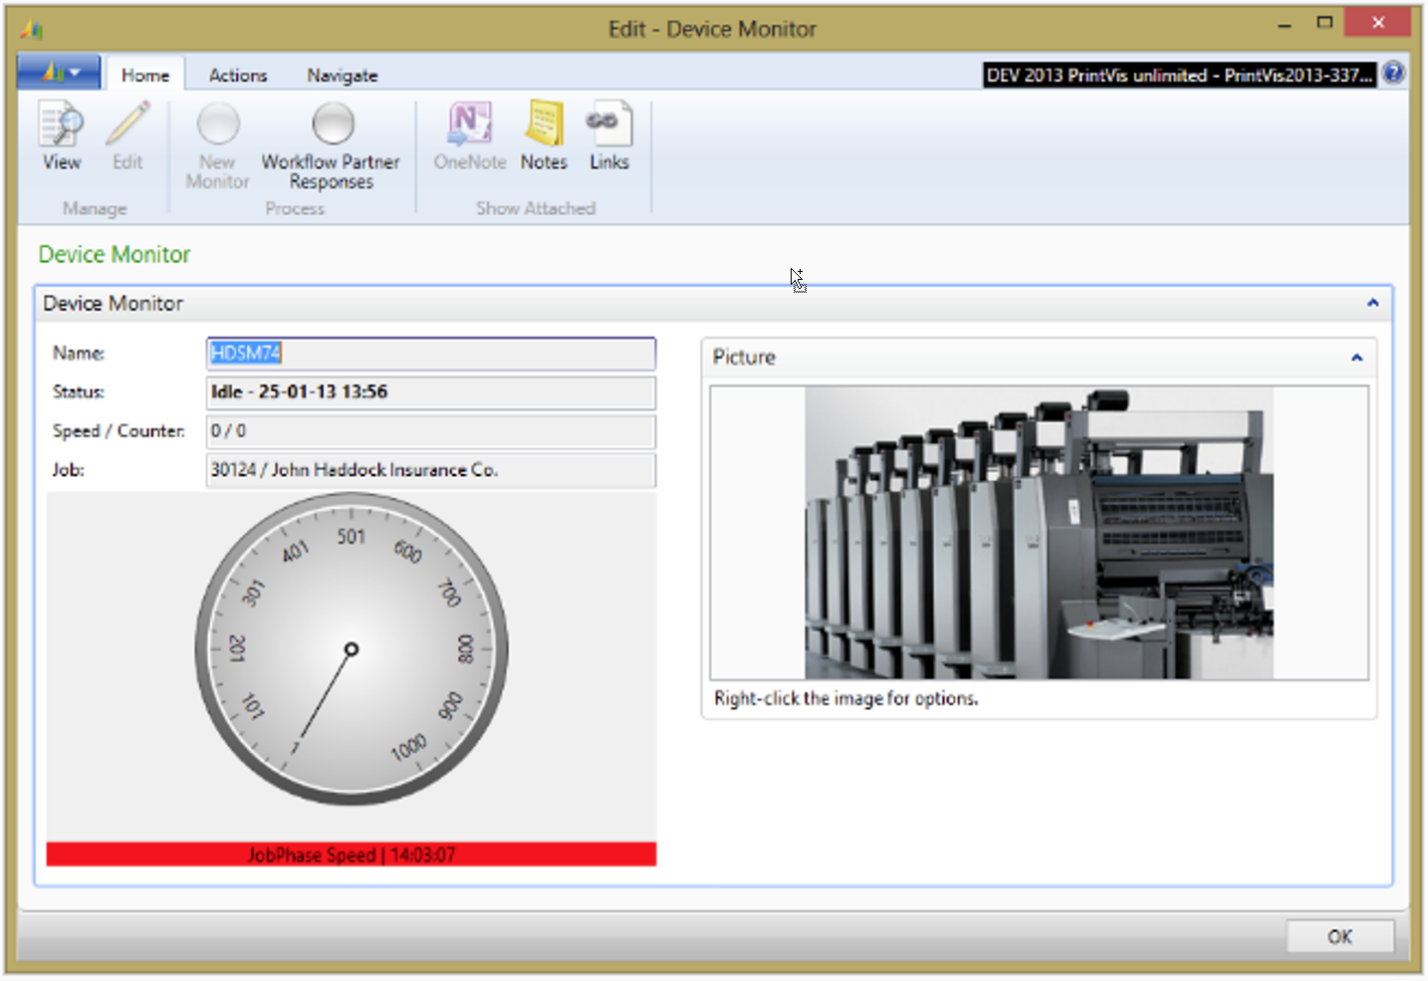Open the Notes icon
The image size is (1428, 981).
[x=543, y=136]
